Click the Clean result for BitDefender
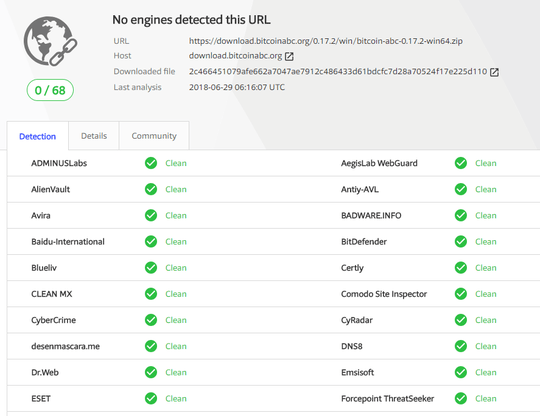The width and height of the screenshot is (540, 416). (x=486, y=242)
